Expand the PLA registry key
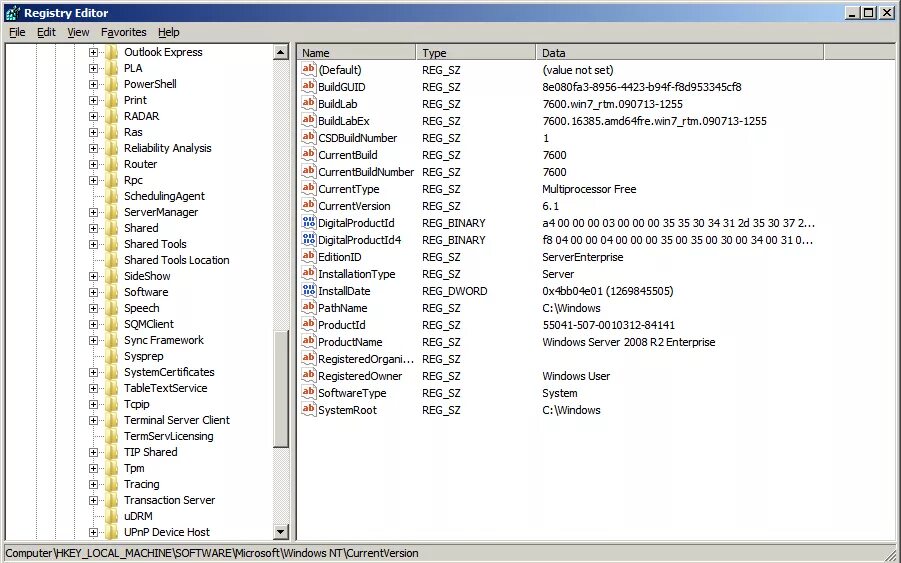The height and width of the screenshot is (563, 901). tap(93, 68)
